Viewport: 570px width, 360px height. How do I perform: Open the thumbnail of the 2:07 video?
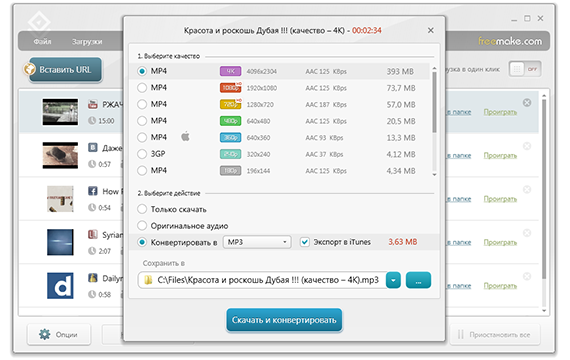click(60, 242)
